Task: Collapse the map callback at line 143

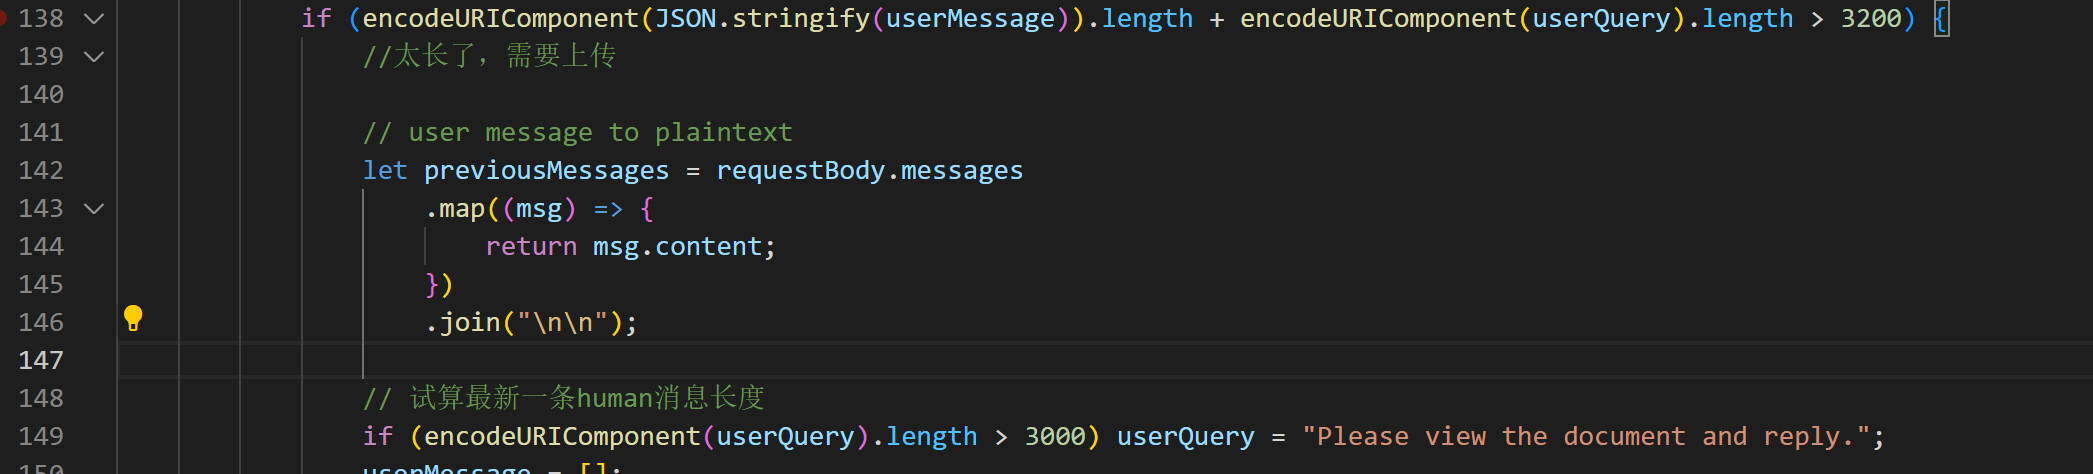Action: pyautogui.click(x=94, y=209)
